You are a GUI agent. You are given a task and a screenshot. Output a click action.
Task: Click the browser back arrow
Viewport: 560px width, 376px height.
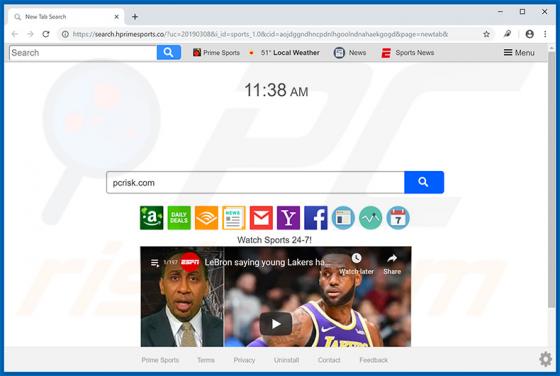coord(15,34)
